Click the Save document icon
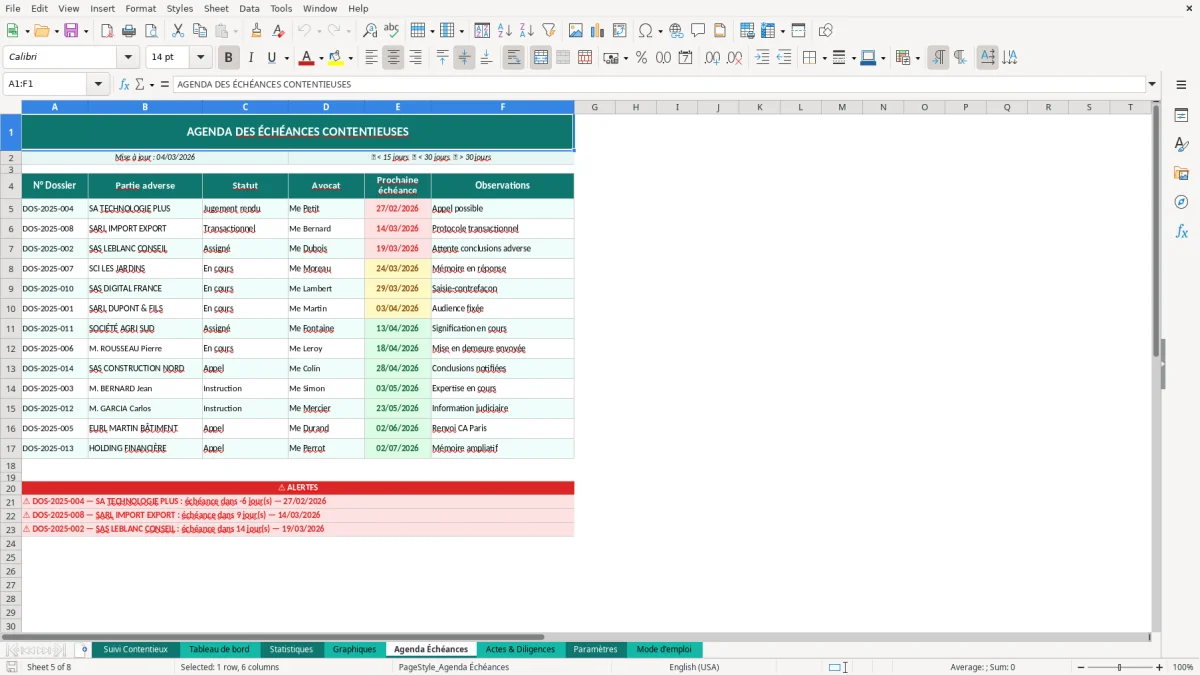This screenshot has width=1200, height=675. (x=71, y=31)
